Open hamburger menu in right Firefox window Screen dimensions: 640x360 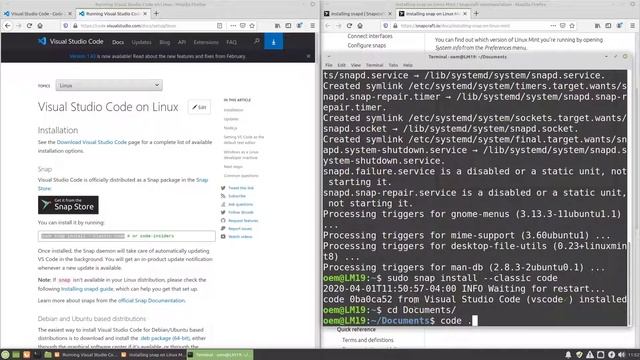point(633,26)
